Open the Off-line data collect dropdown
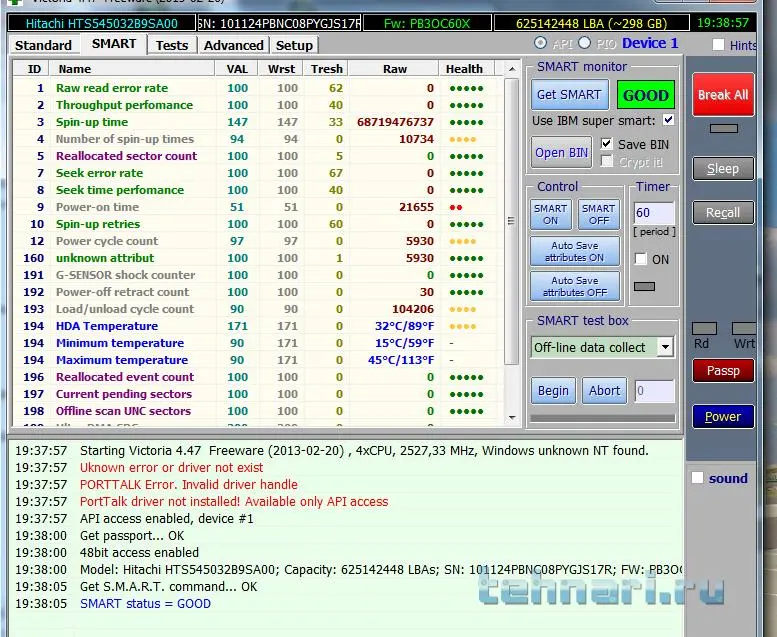 (665, 347)
